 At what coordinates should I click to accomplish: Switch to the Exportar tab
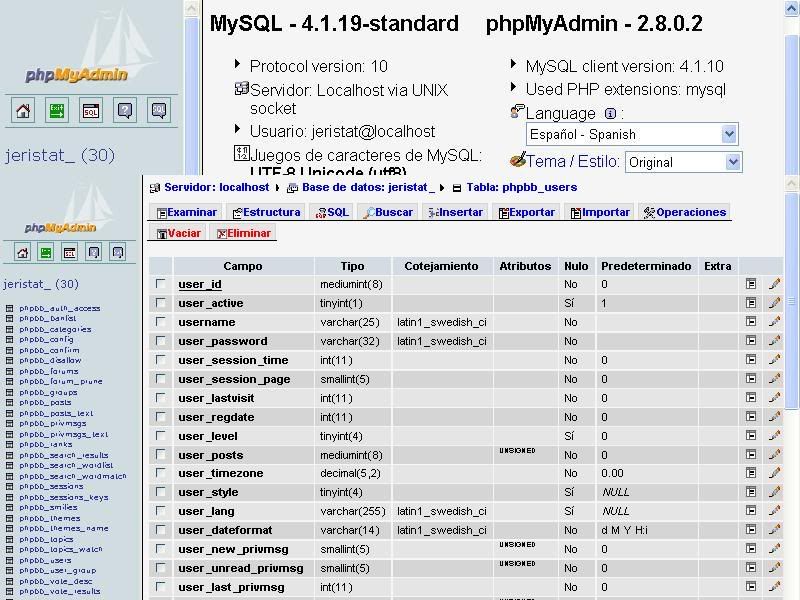coord(527,212)
